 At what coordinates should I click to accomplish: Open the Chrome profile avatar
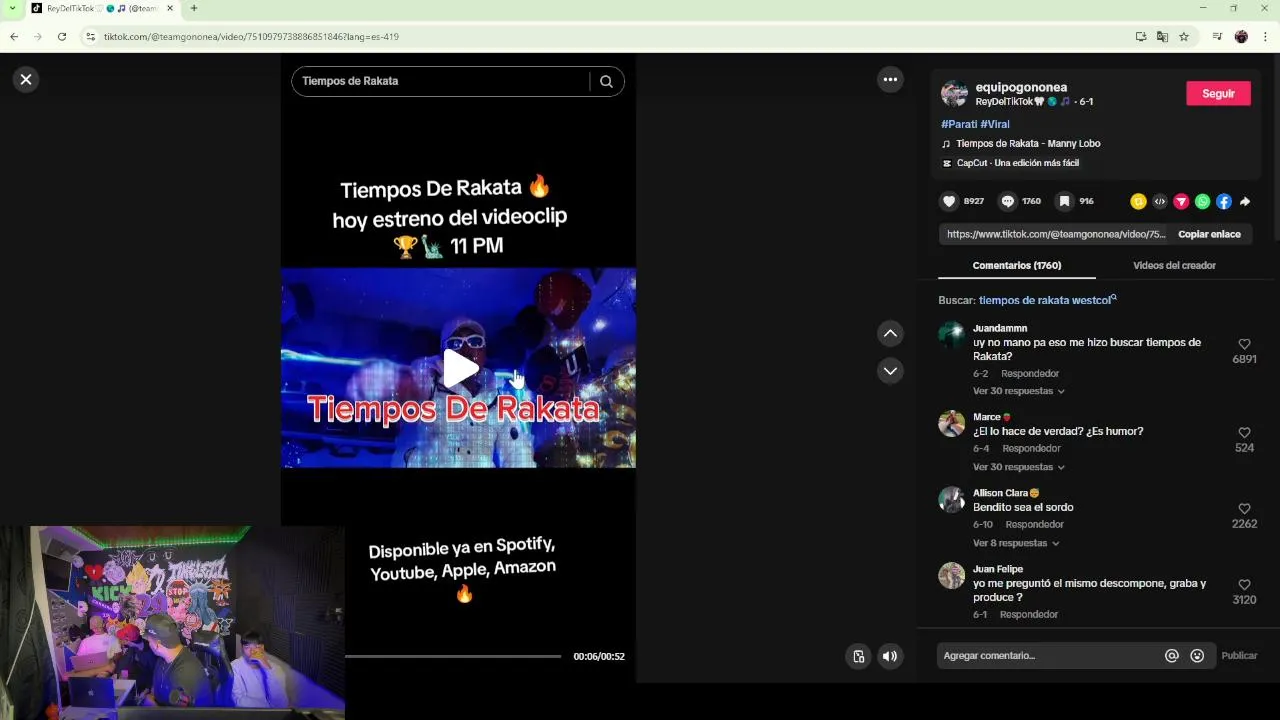pos(1241,37)
